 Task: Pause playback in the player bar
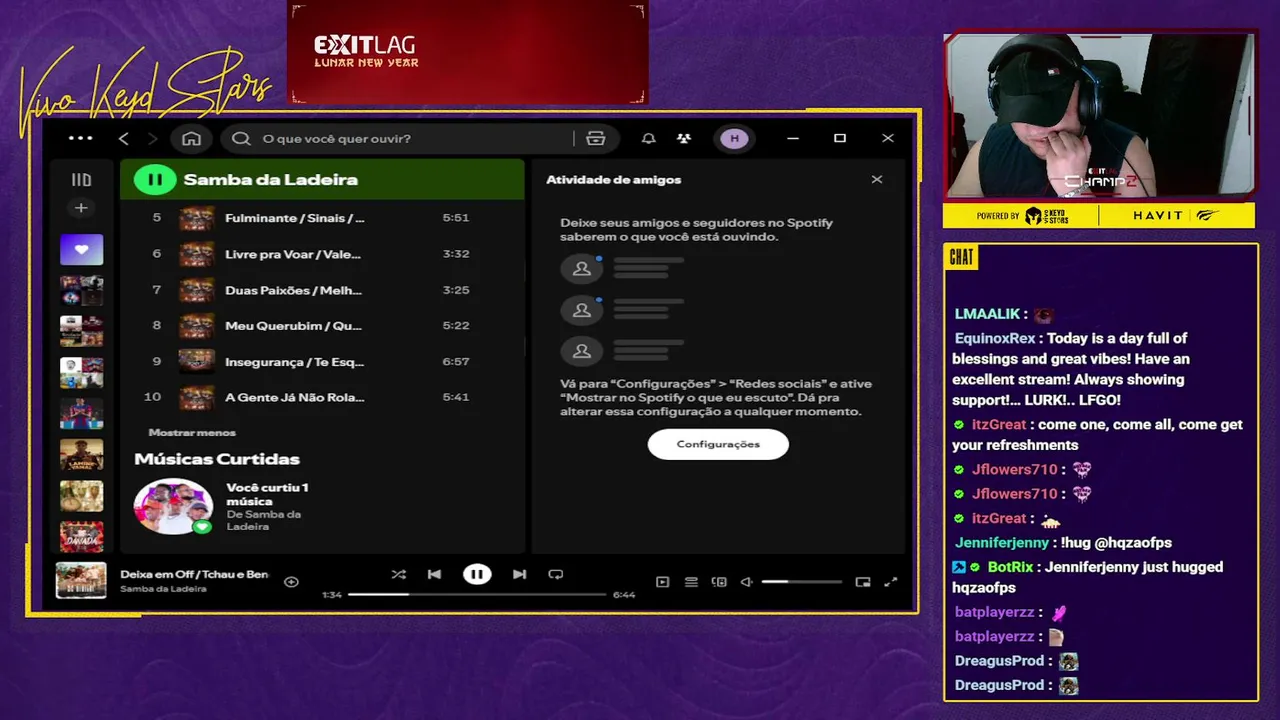click(x=477, y=574)
